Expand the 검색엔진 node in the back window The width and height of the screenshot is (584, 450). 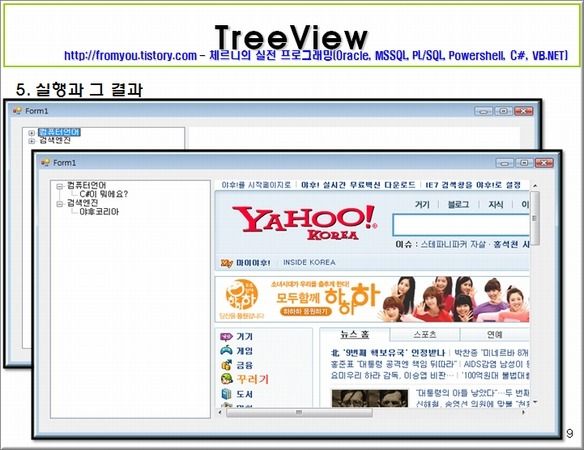[x=32, y=141]
